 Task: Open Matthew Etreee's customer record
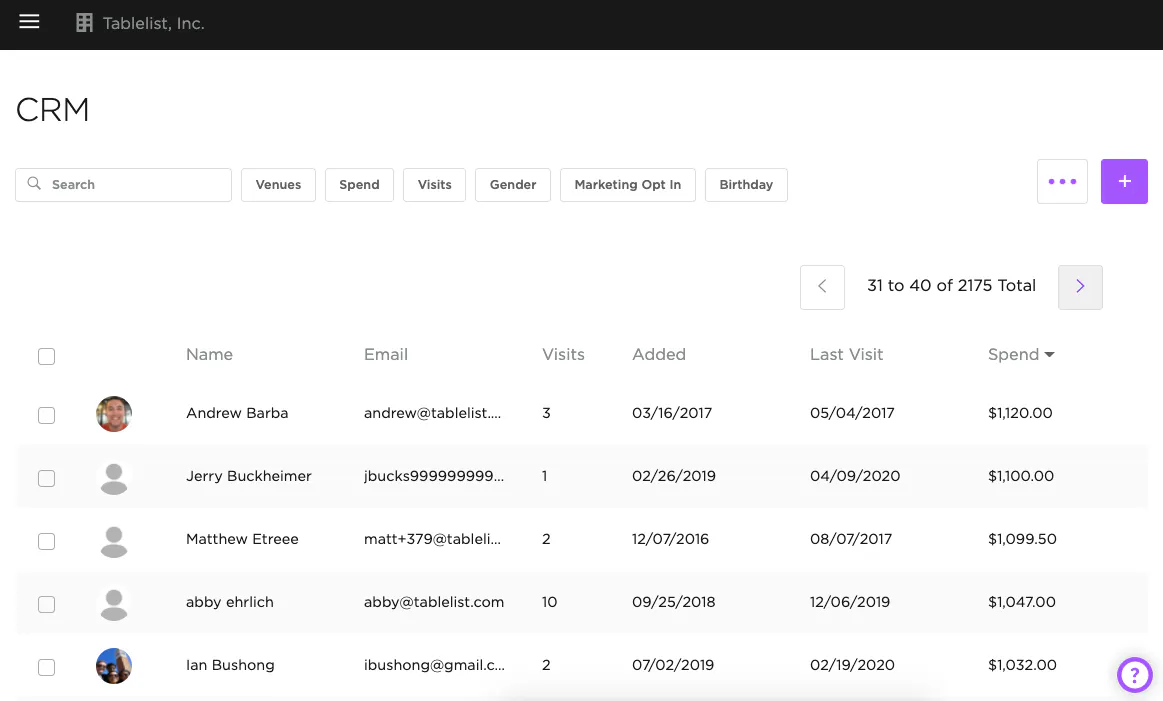point(242,539)
